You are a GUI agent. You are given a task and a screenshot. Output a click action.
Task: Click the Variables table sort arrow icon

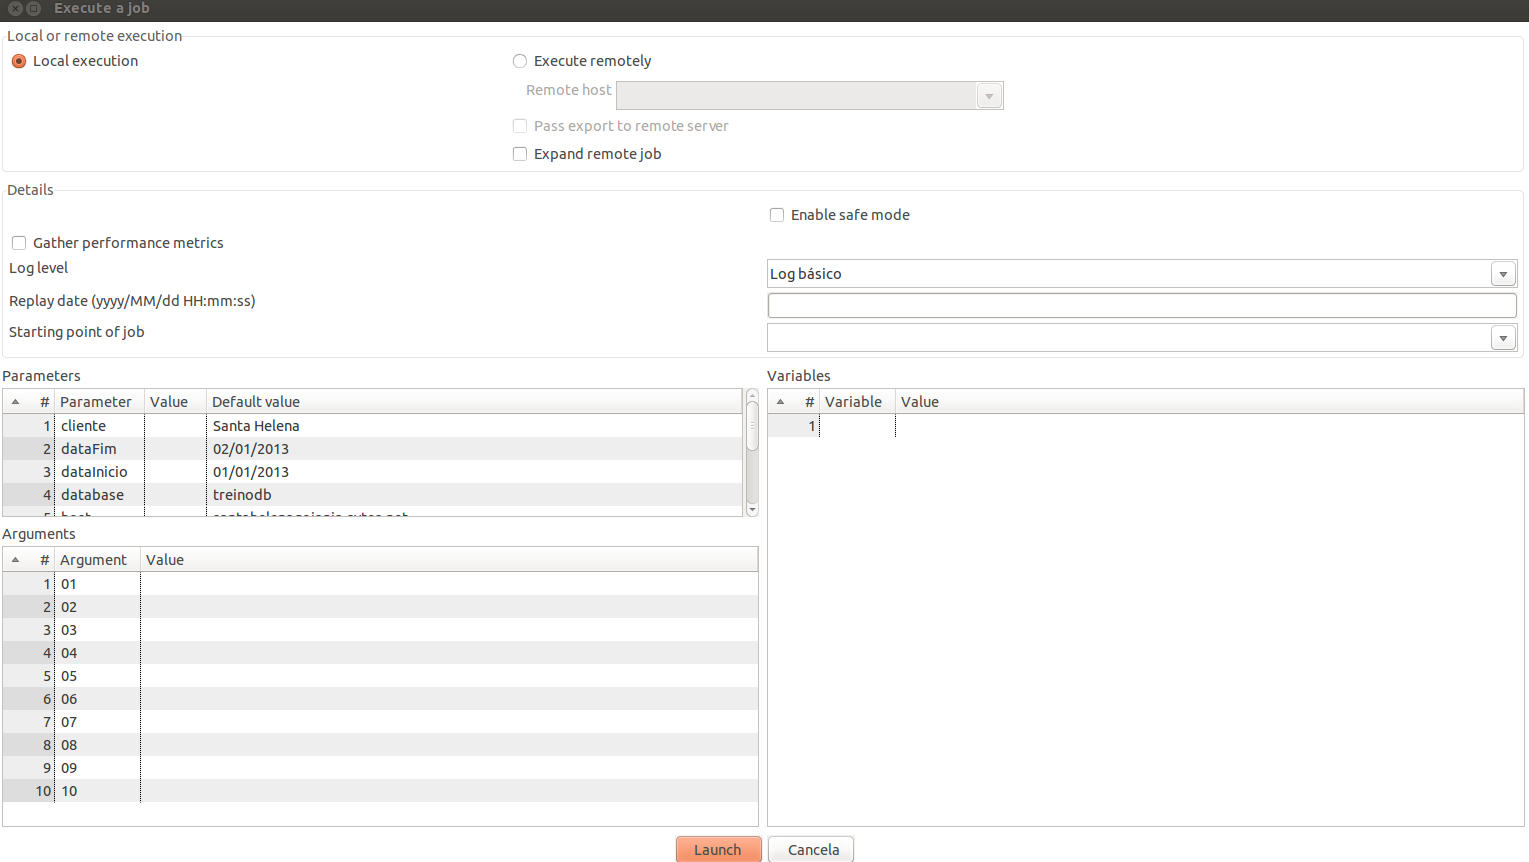[781, 402]
